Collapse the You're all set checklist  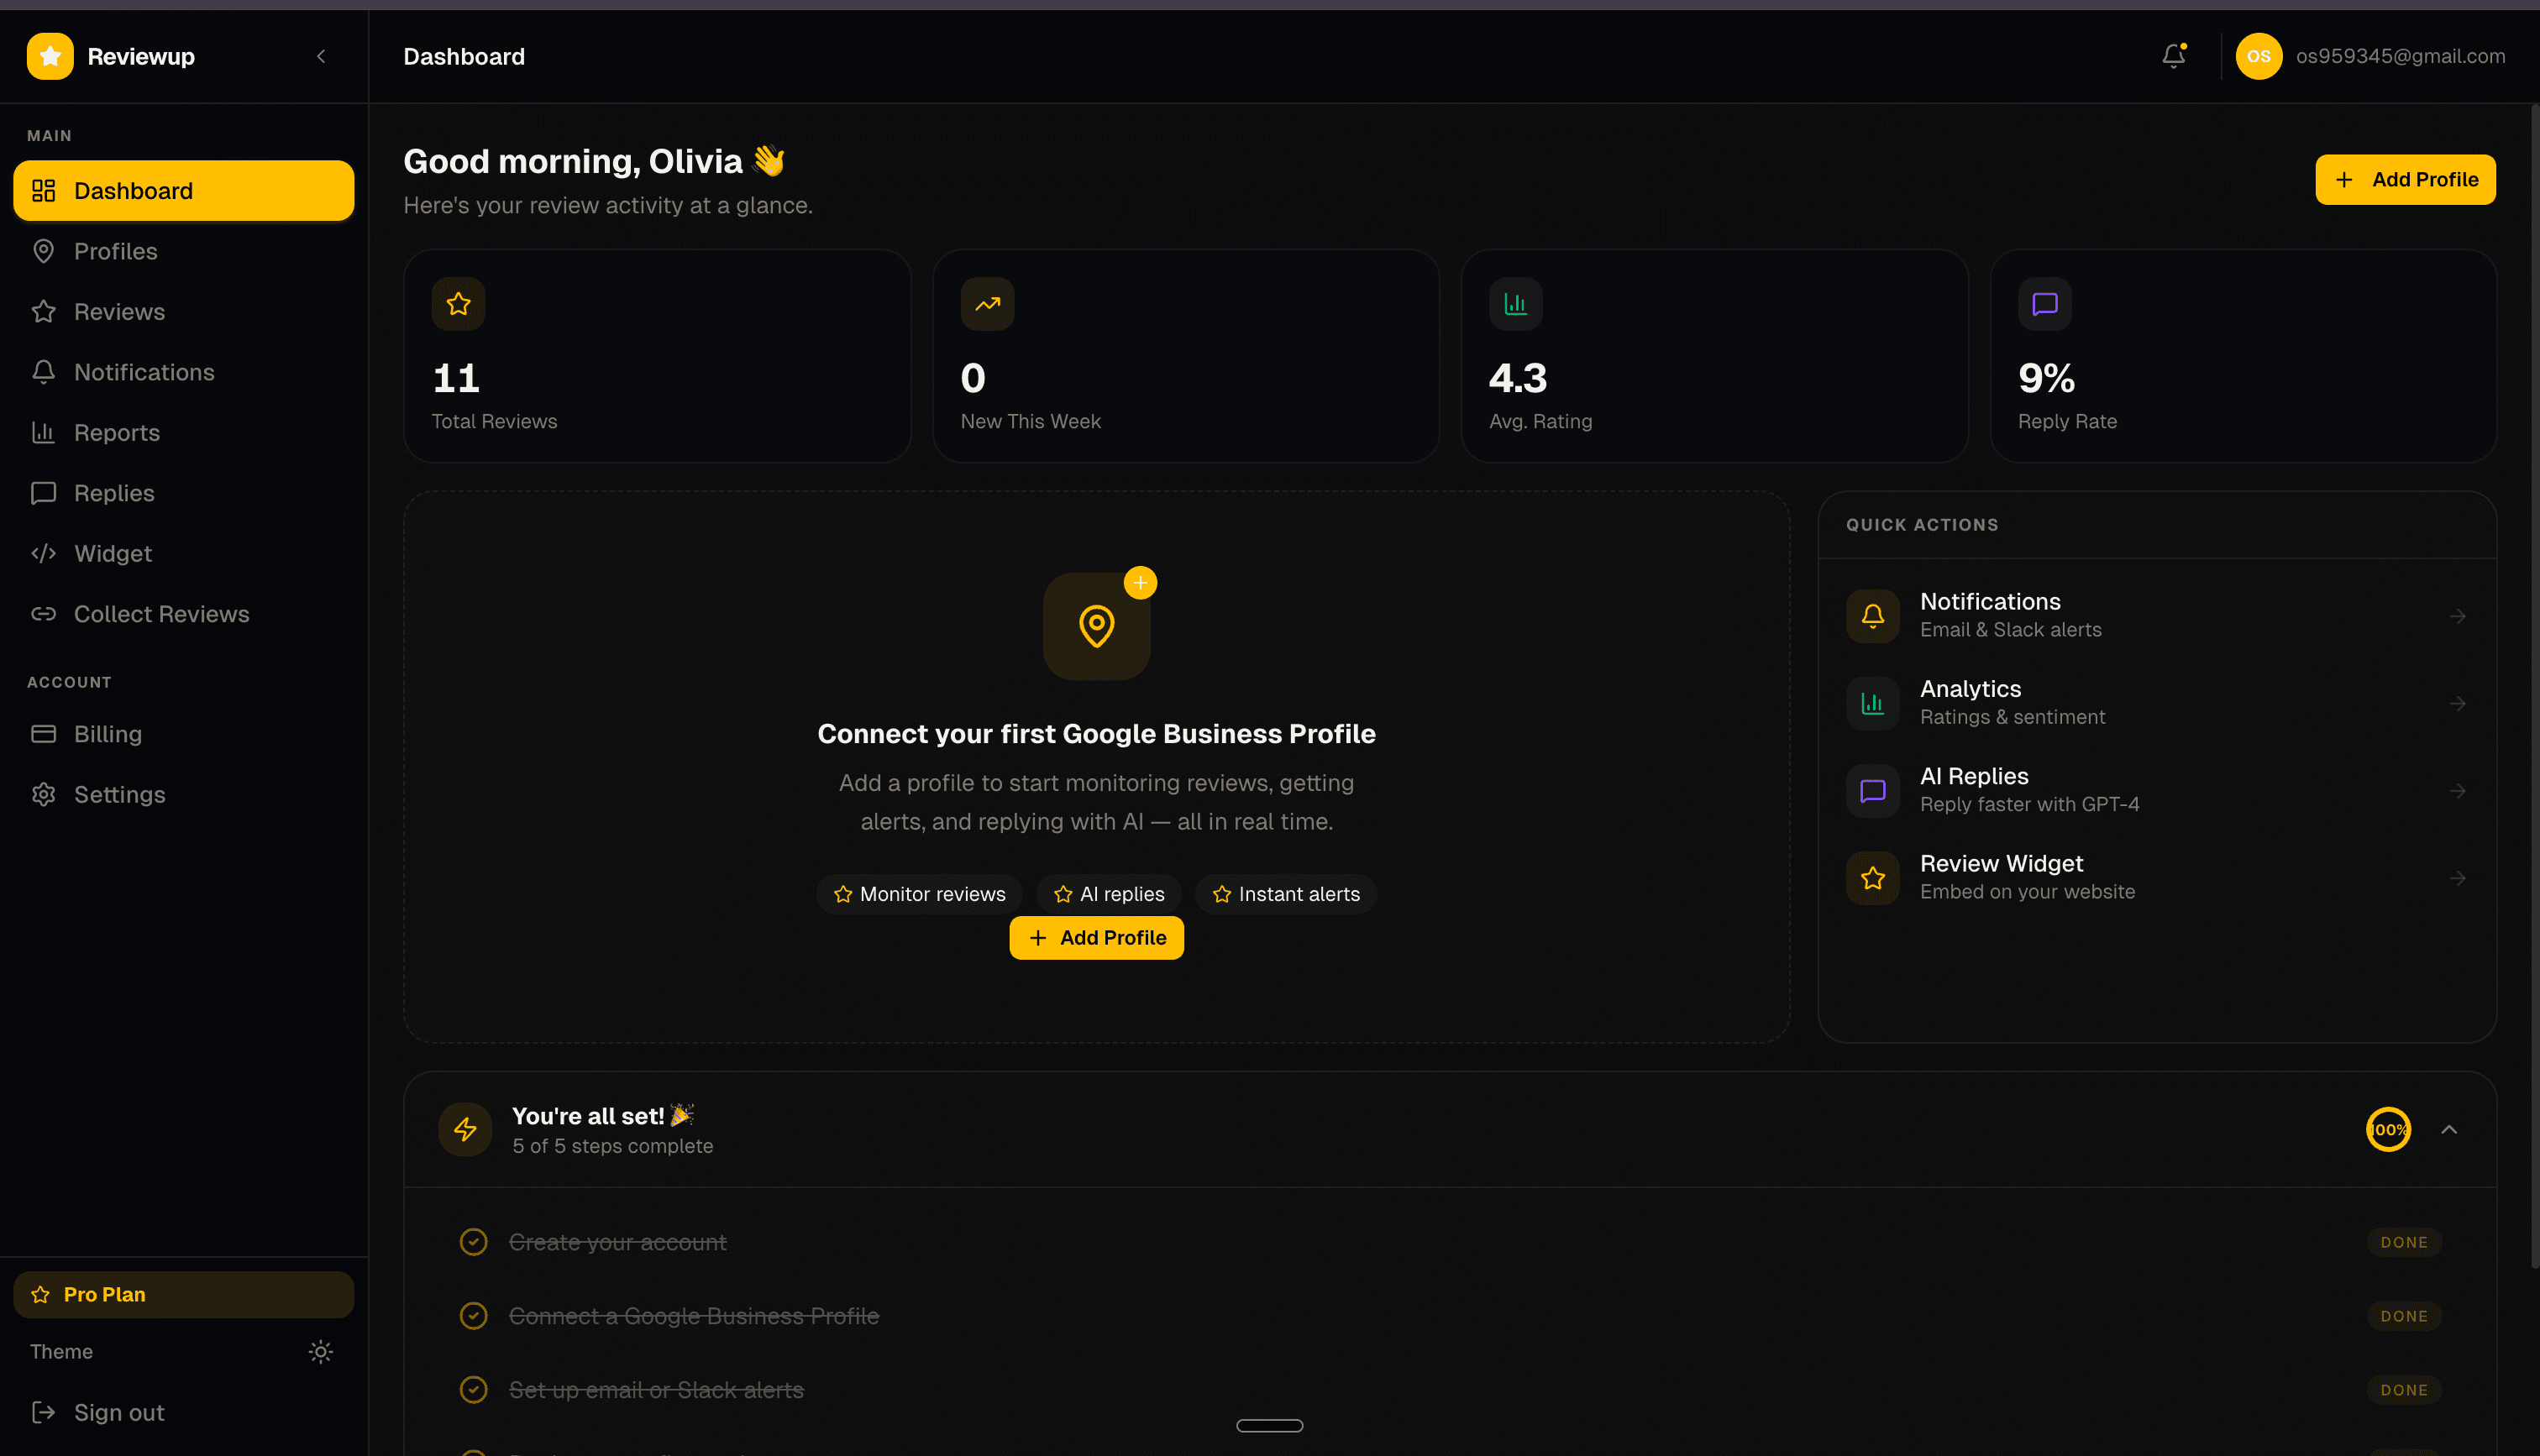(2449, 1129)
